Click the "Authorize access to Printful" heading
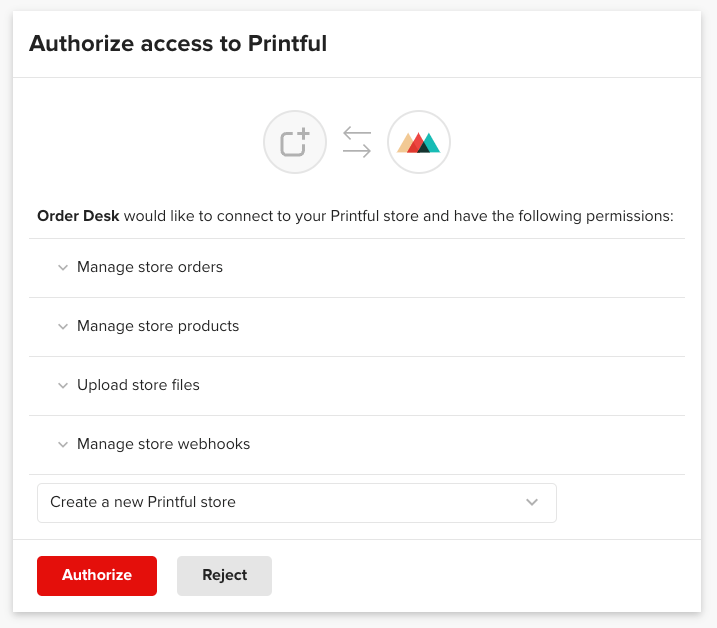717x628 pixels. tap(178, 43)
